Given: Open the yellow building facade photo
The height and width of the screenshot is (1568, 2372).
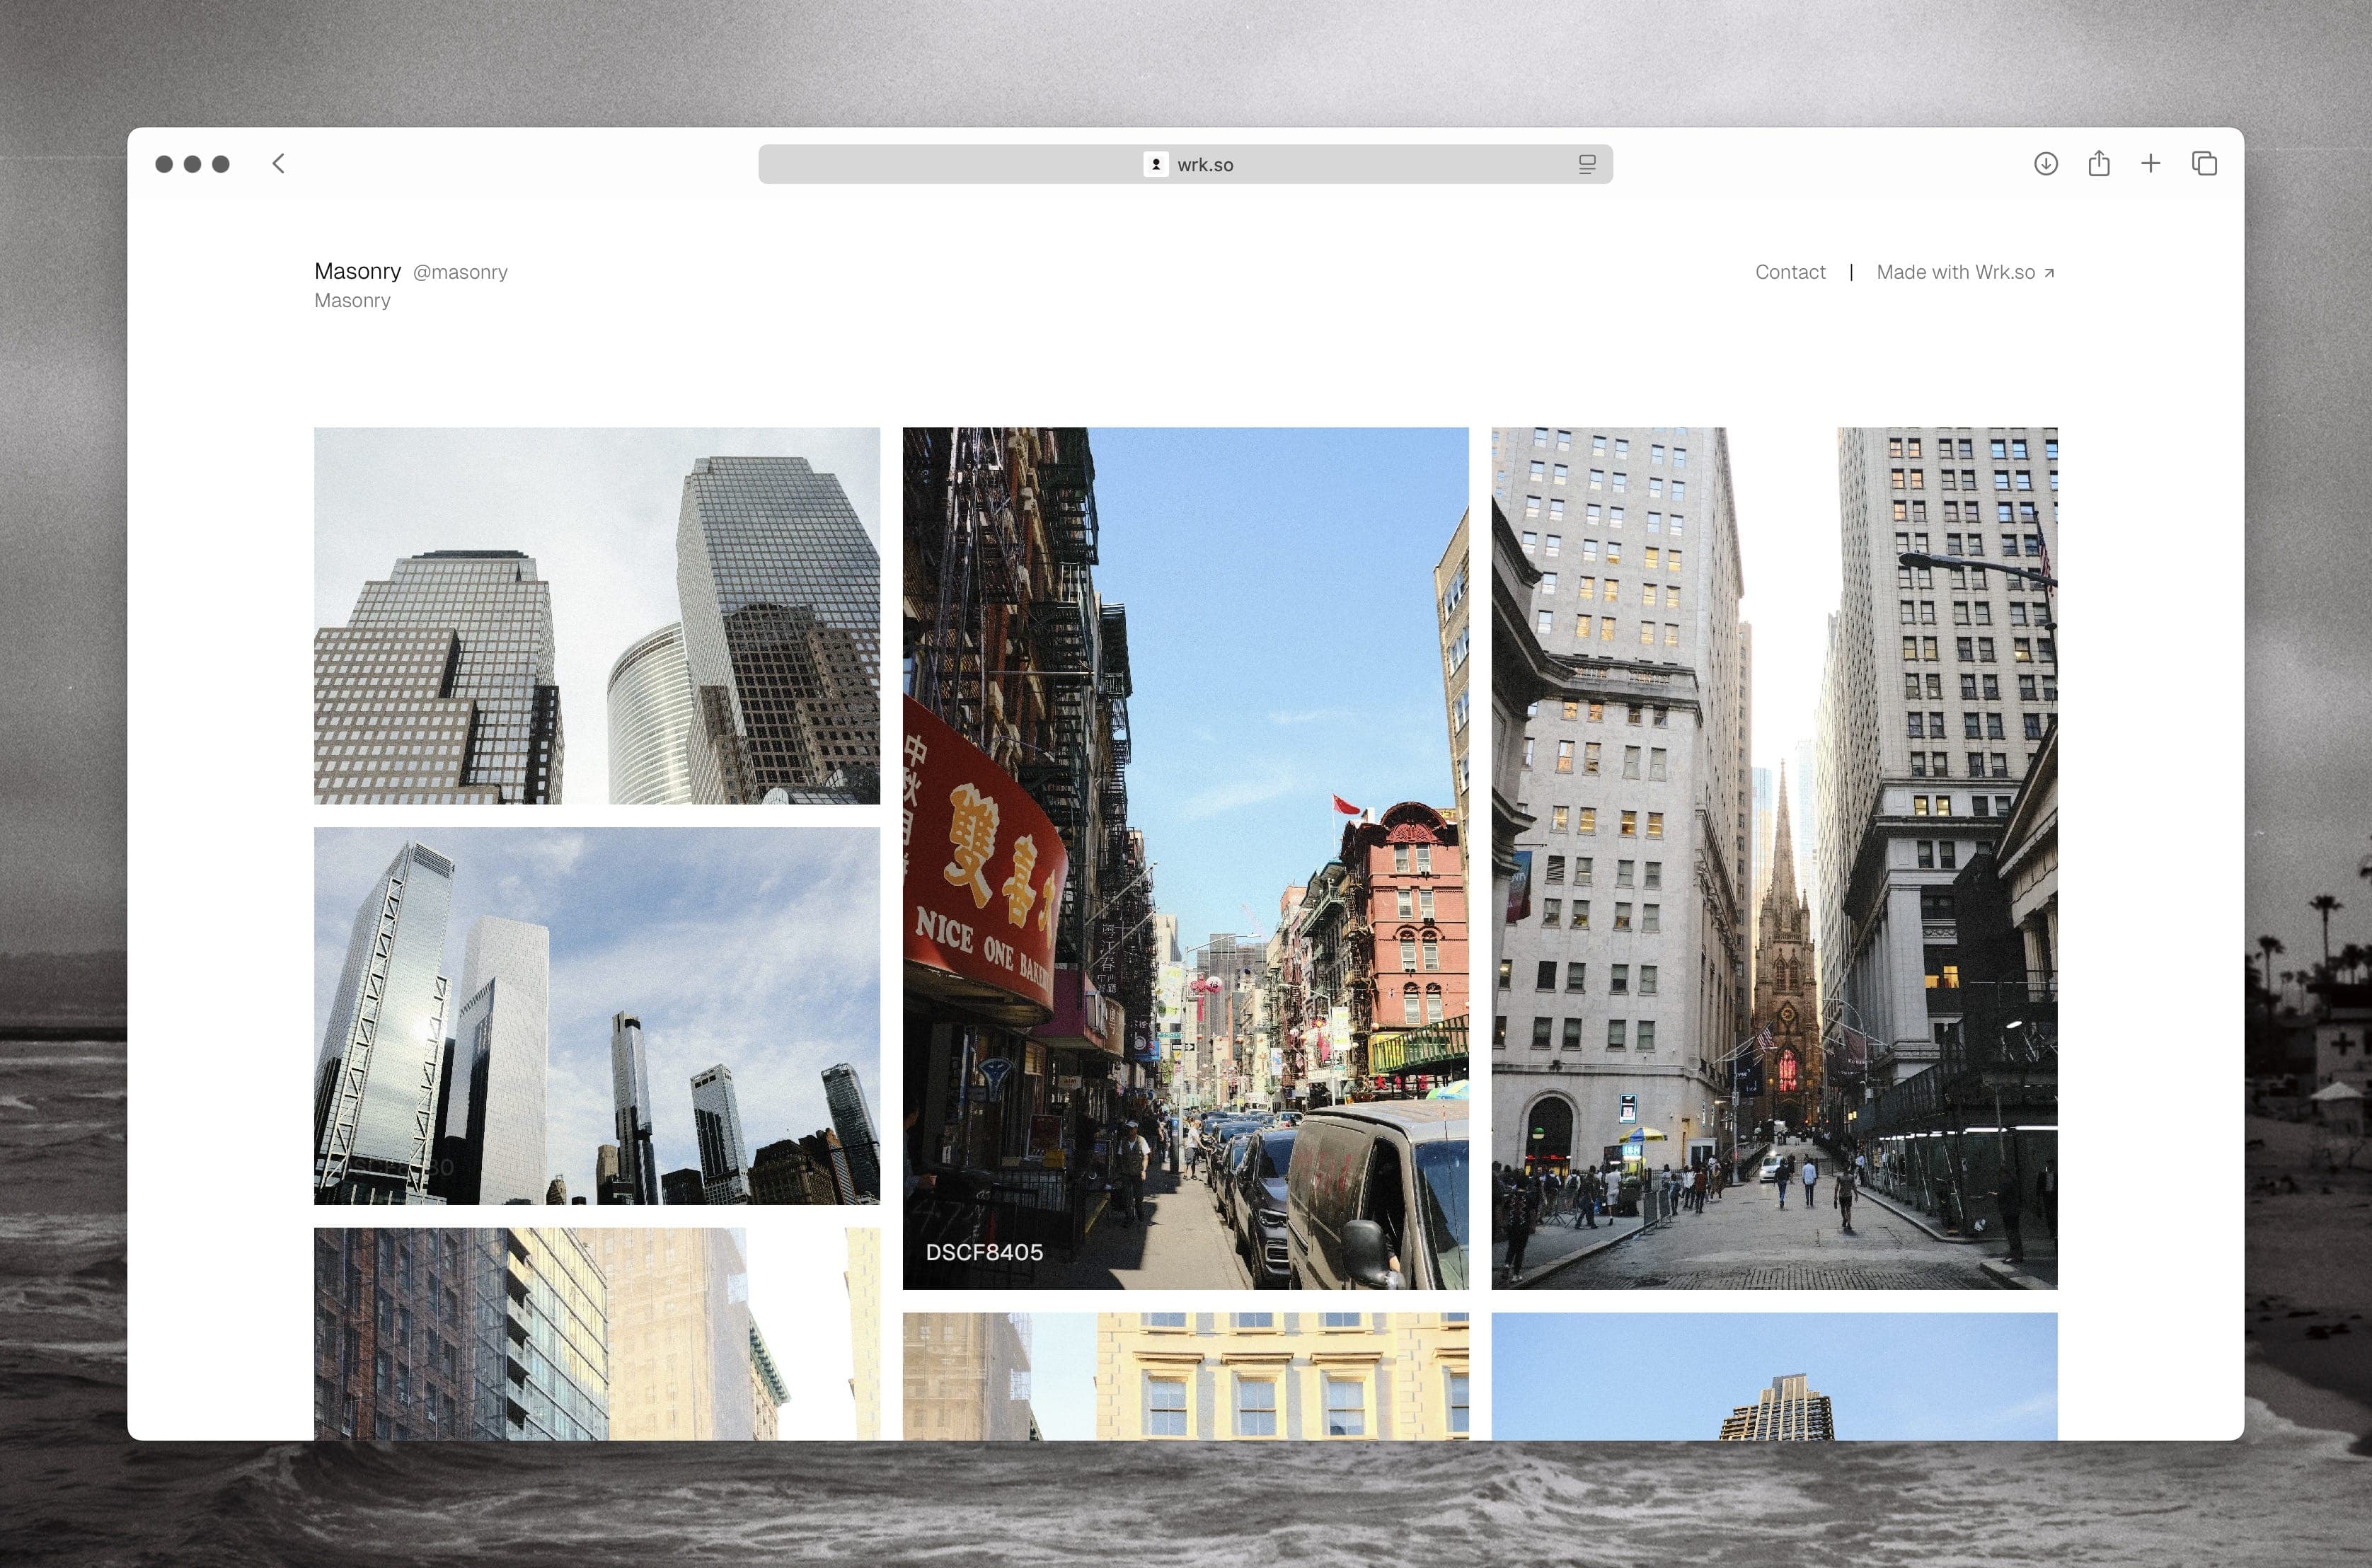Looking at the screenshot, I should click(x=1185, y=1376).
